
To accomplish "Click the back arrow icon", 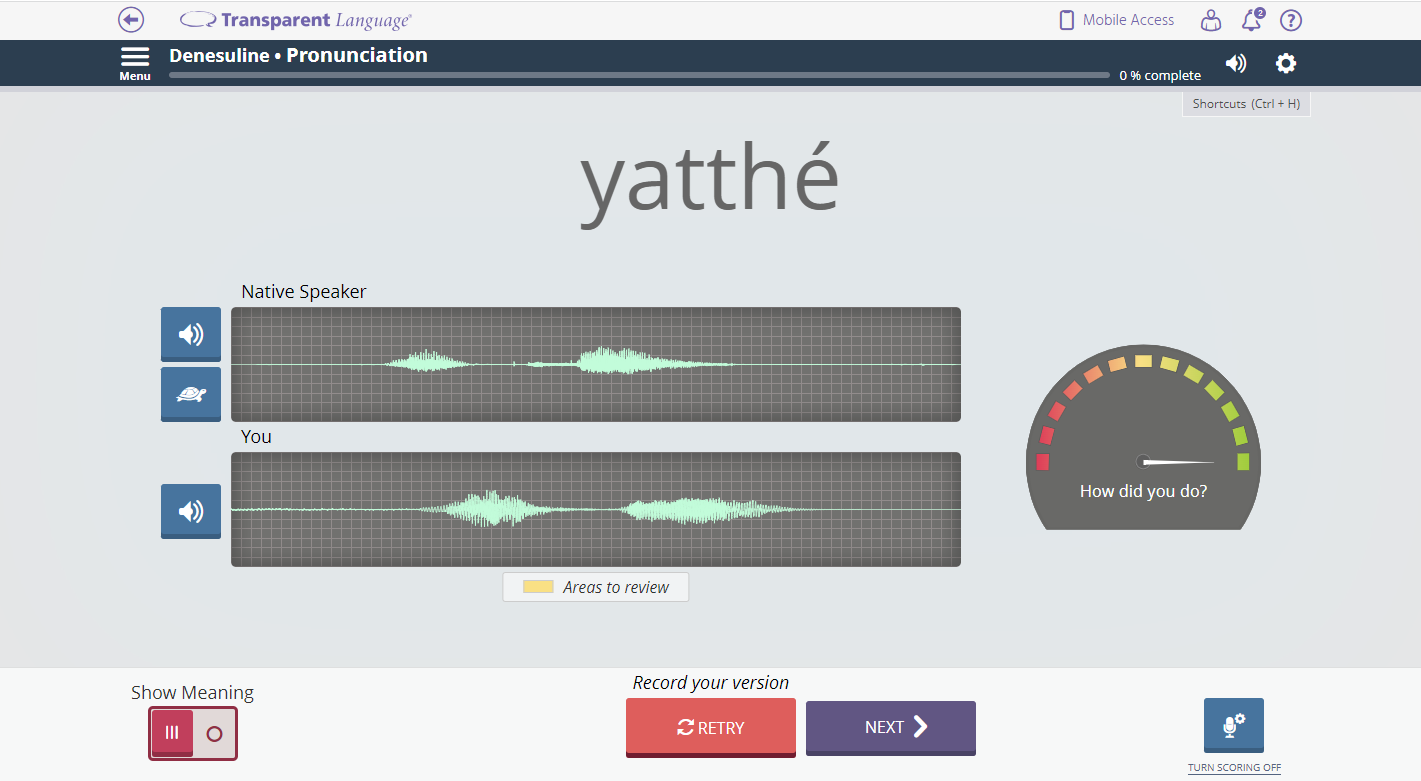I will [131, 20].
